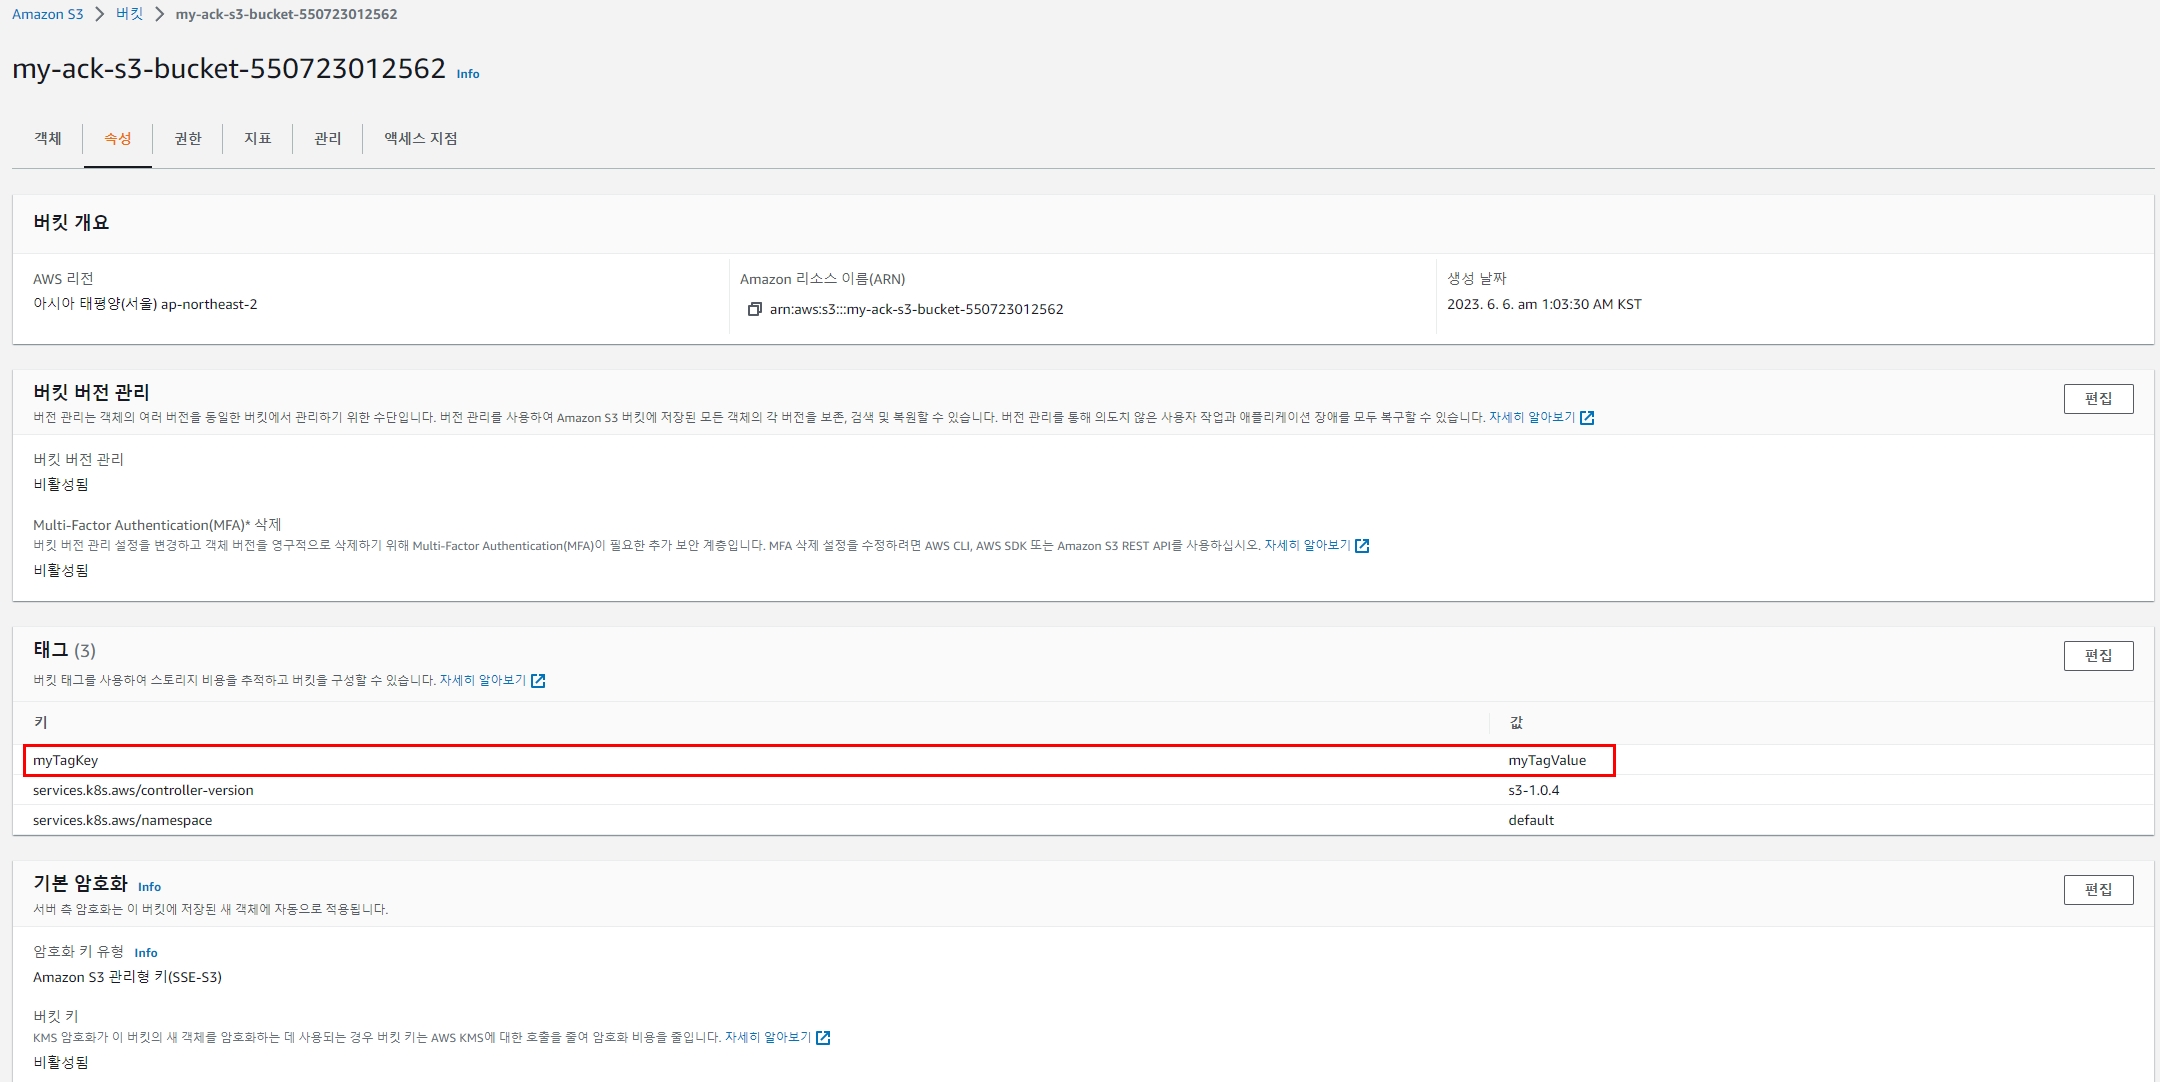Open the 지표 tab
2160x1082 pixels.
pyautogui.click(x=258, y=139)
